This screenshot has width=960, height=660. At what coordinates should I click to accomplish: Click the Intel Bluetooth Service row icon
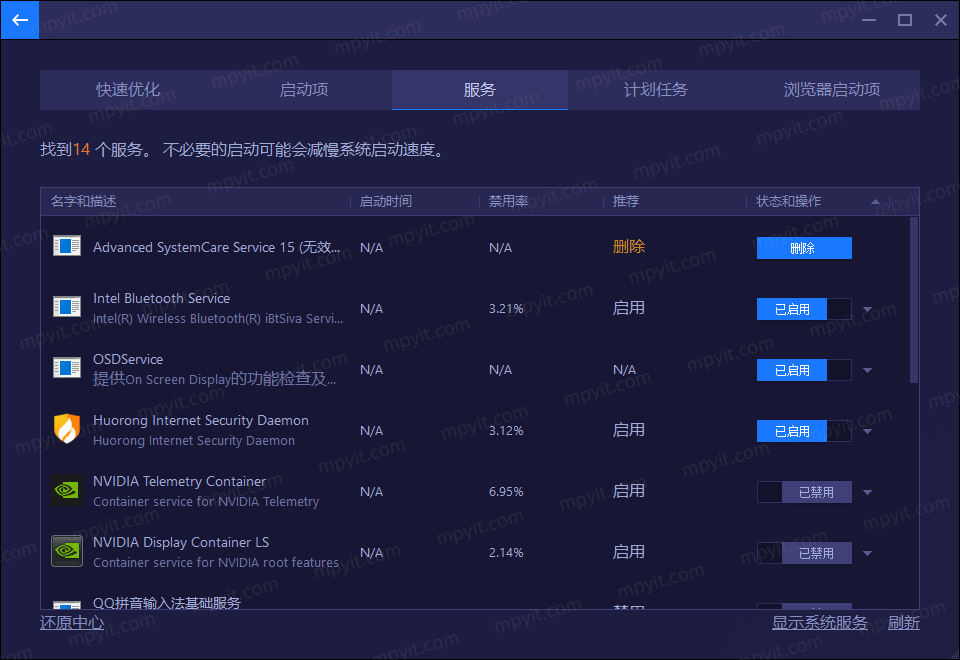(67, 306)
